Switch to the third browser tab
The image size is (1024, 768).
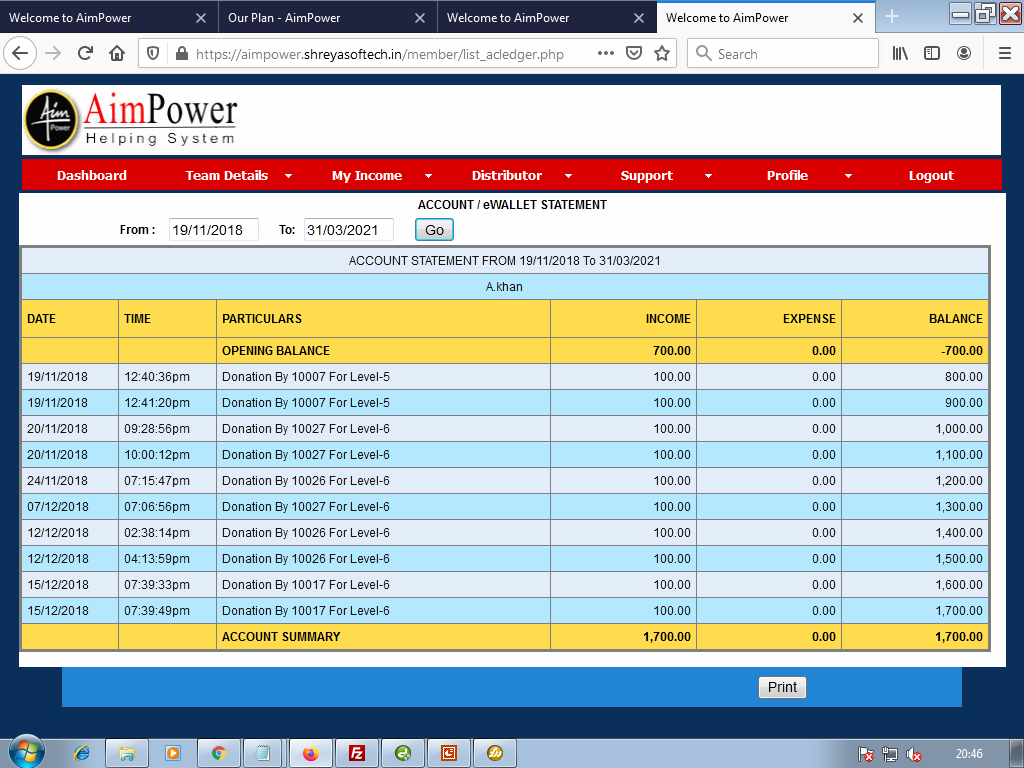[x=547, y=18]
